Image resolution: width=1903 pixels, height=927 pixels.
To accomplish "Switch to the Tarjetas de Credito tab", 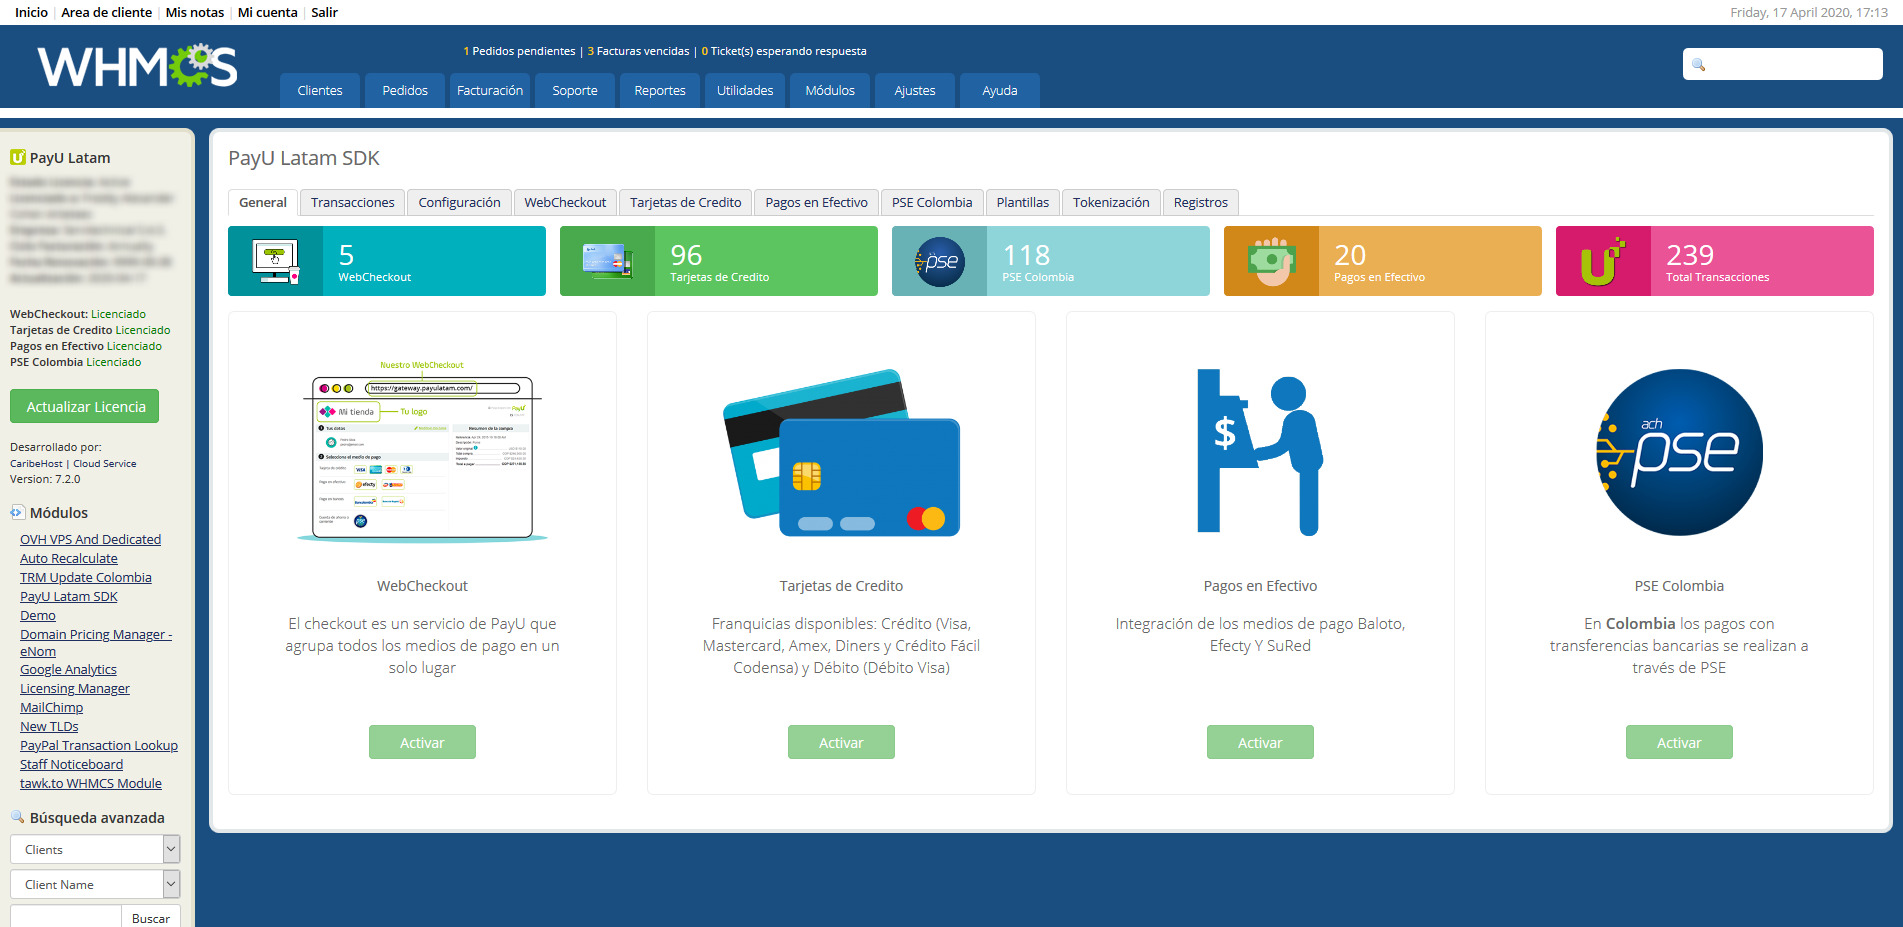I will click(686, 202).
